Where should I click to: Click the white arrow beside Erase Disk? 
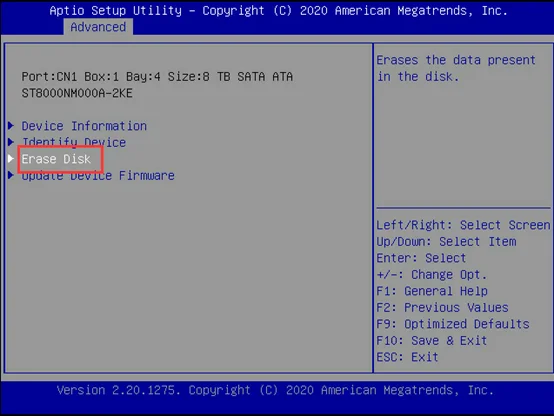pos(11,158)
